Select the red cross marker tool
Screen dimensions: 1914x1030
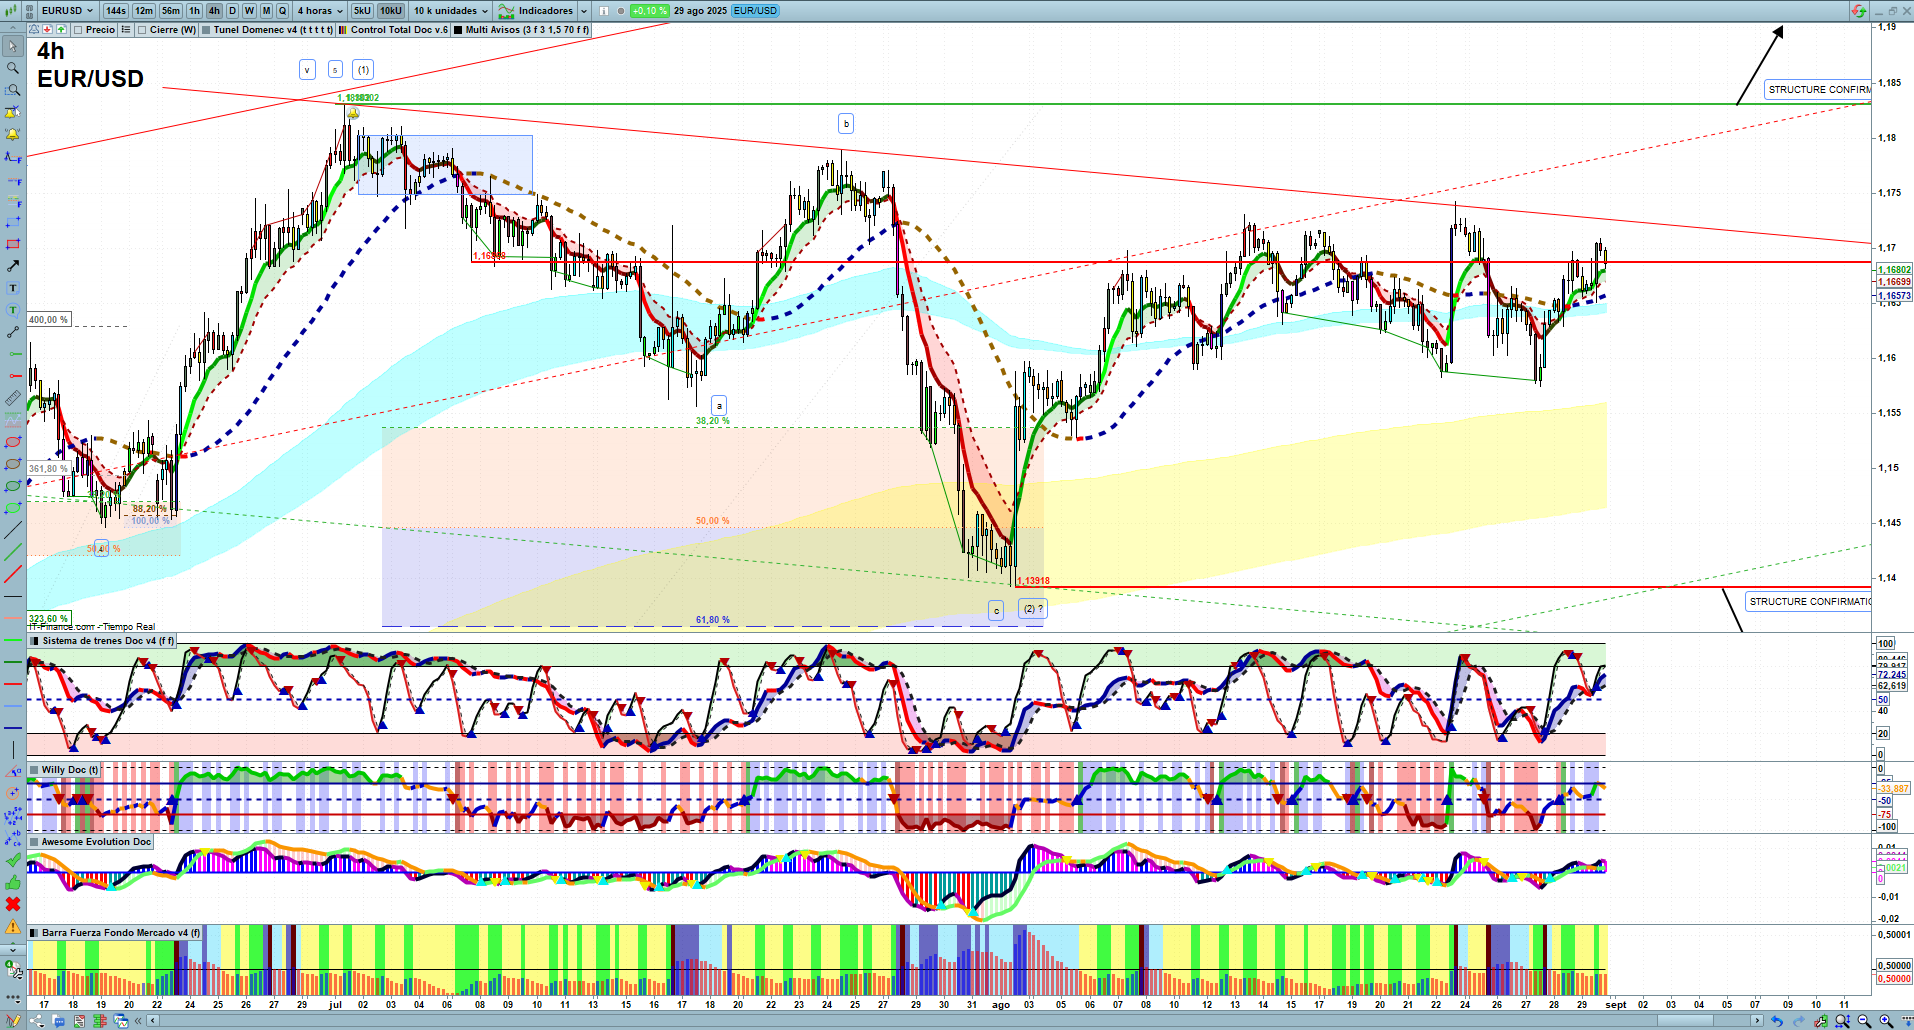(x=13, y=904)
